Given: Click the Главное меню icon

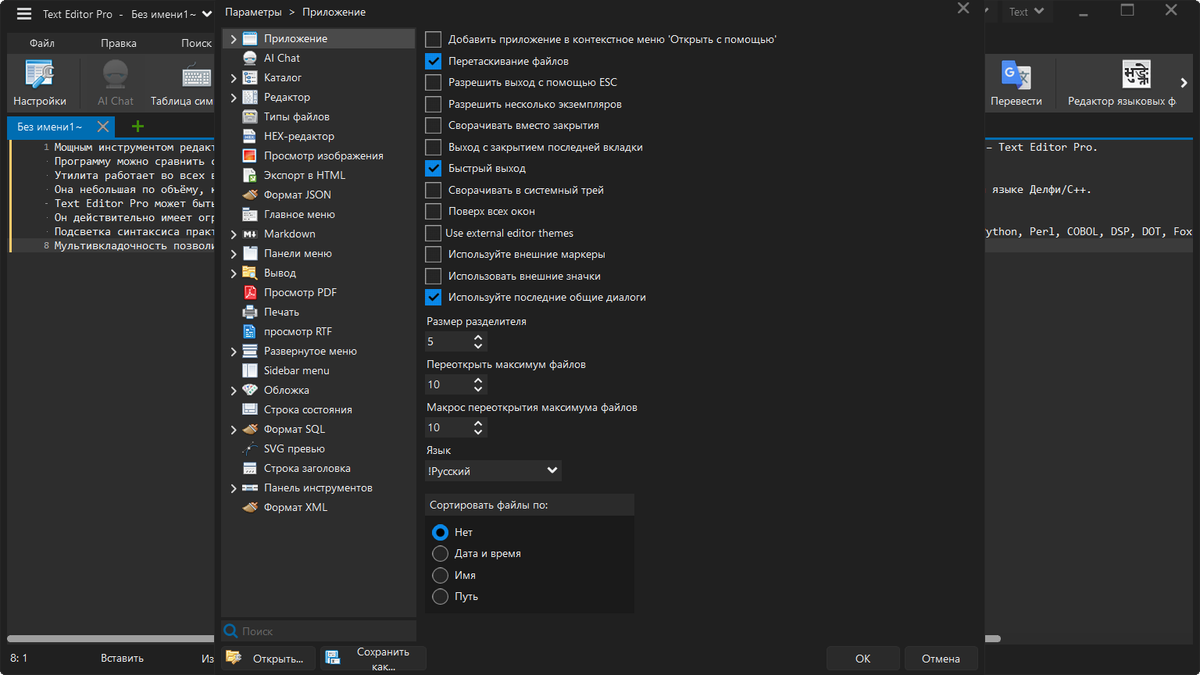Looking at the screenshot, I should pyautogui.click(x=250, y=214).
